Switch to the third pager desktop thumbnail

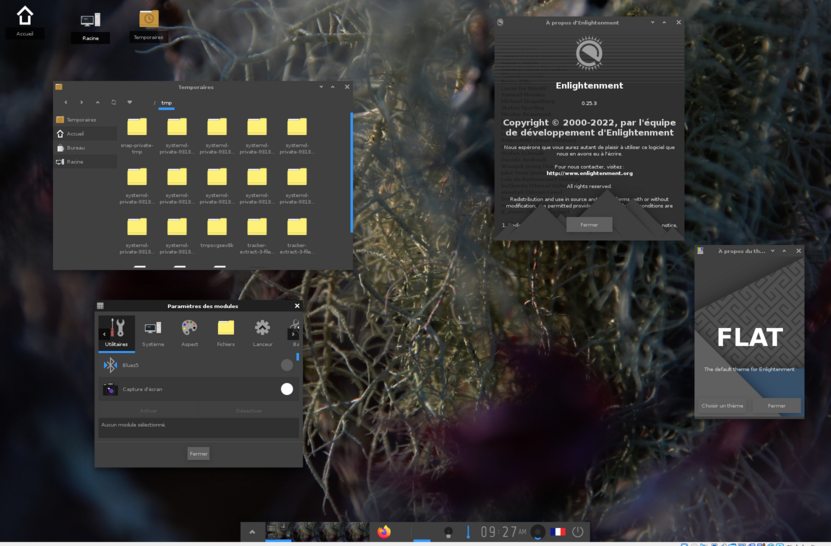(x=330, y=531)
